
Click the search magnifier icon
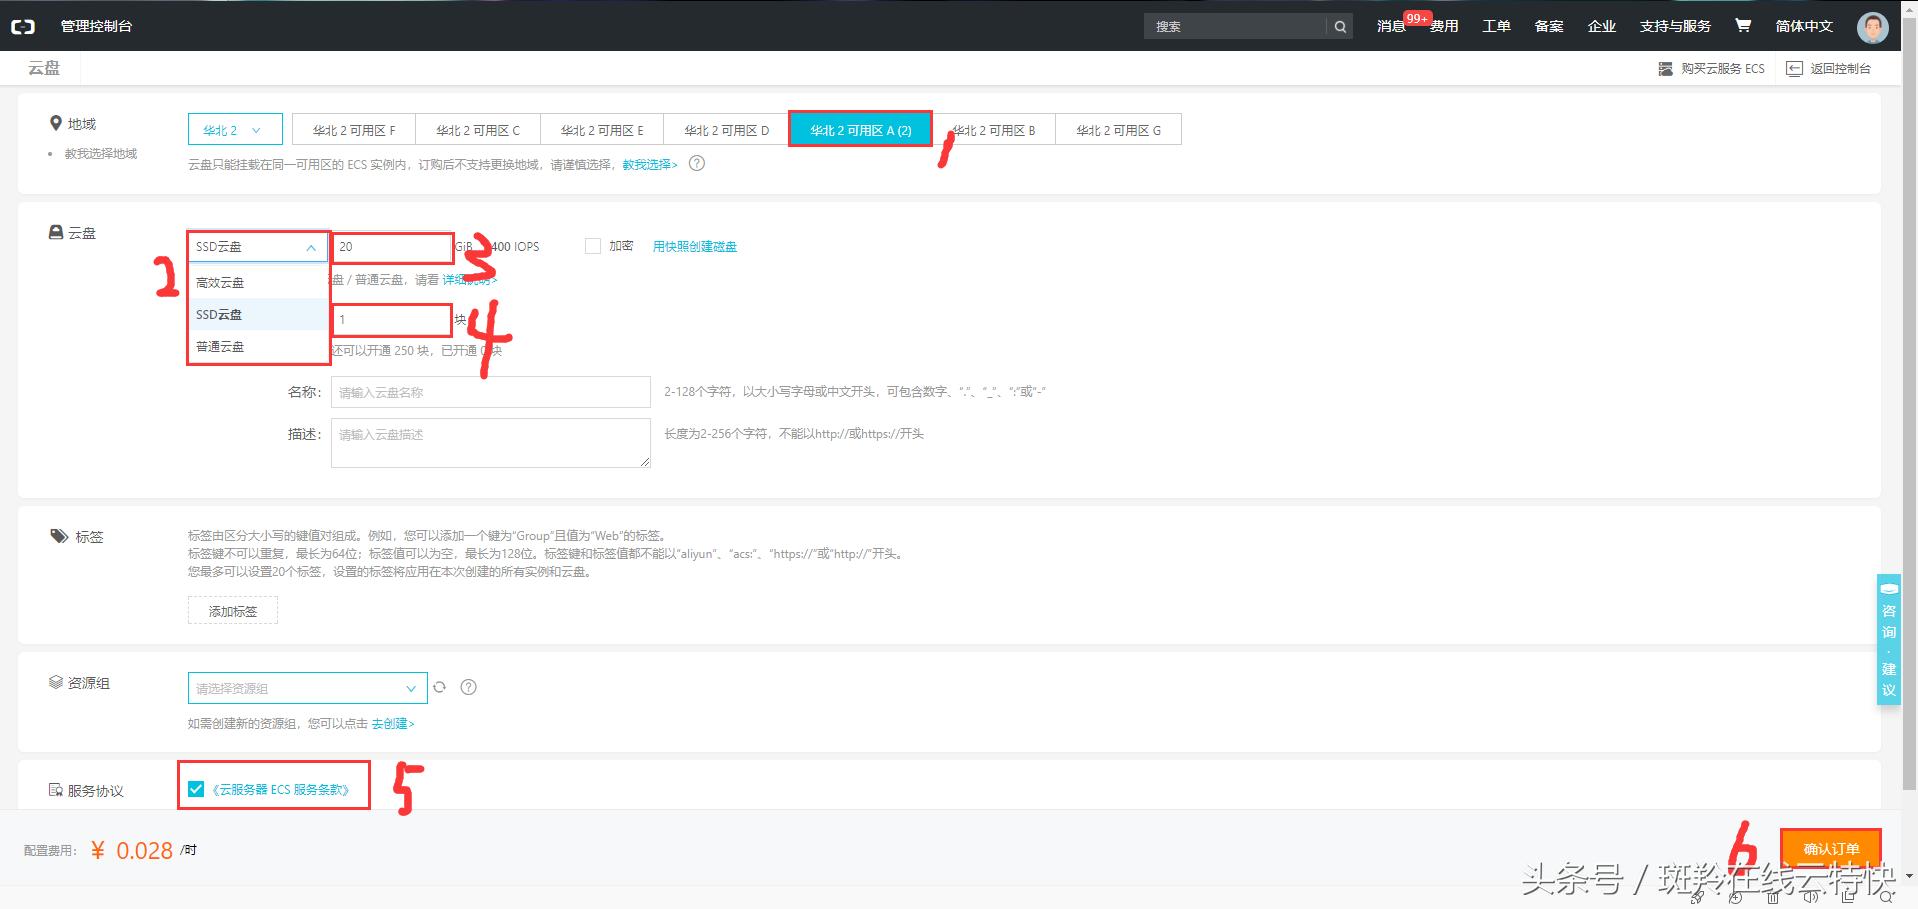point(1340,27)
